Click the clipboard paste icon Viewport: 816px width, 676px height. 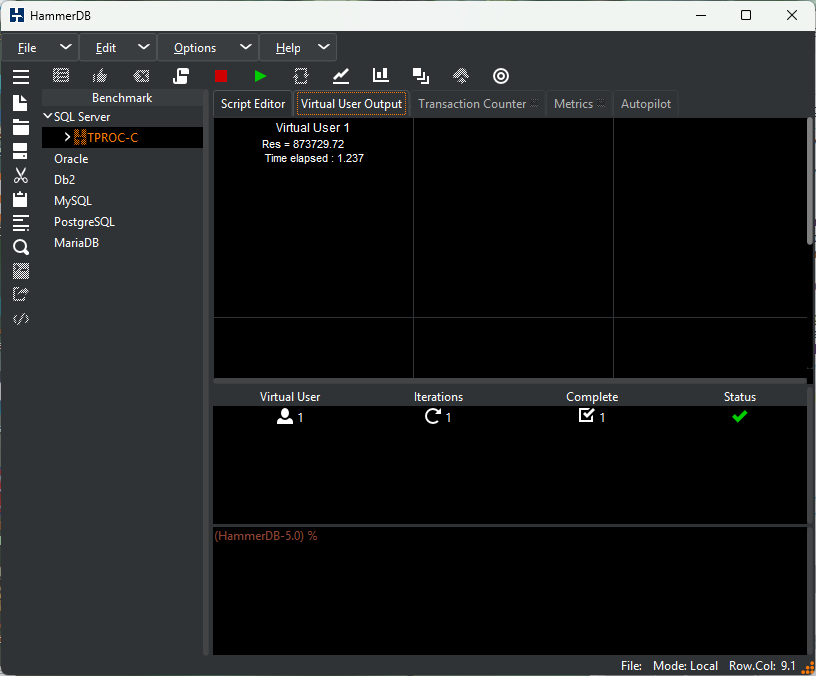coord(20,199)
